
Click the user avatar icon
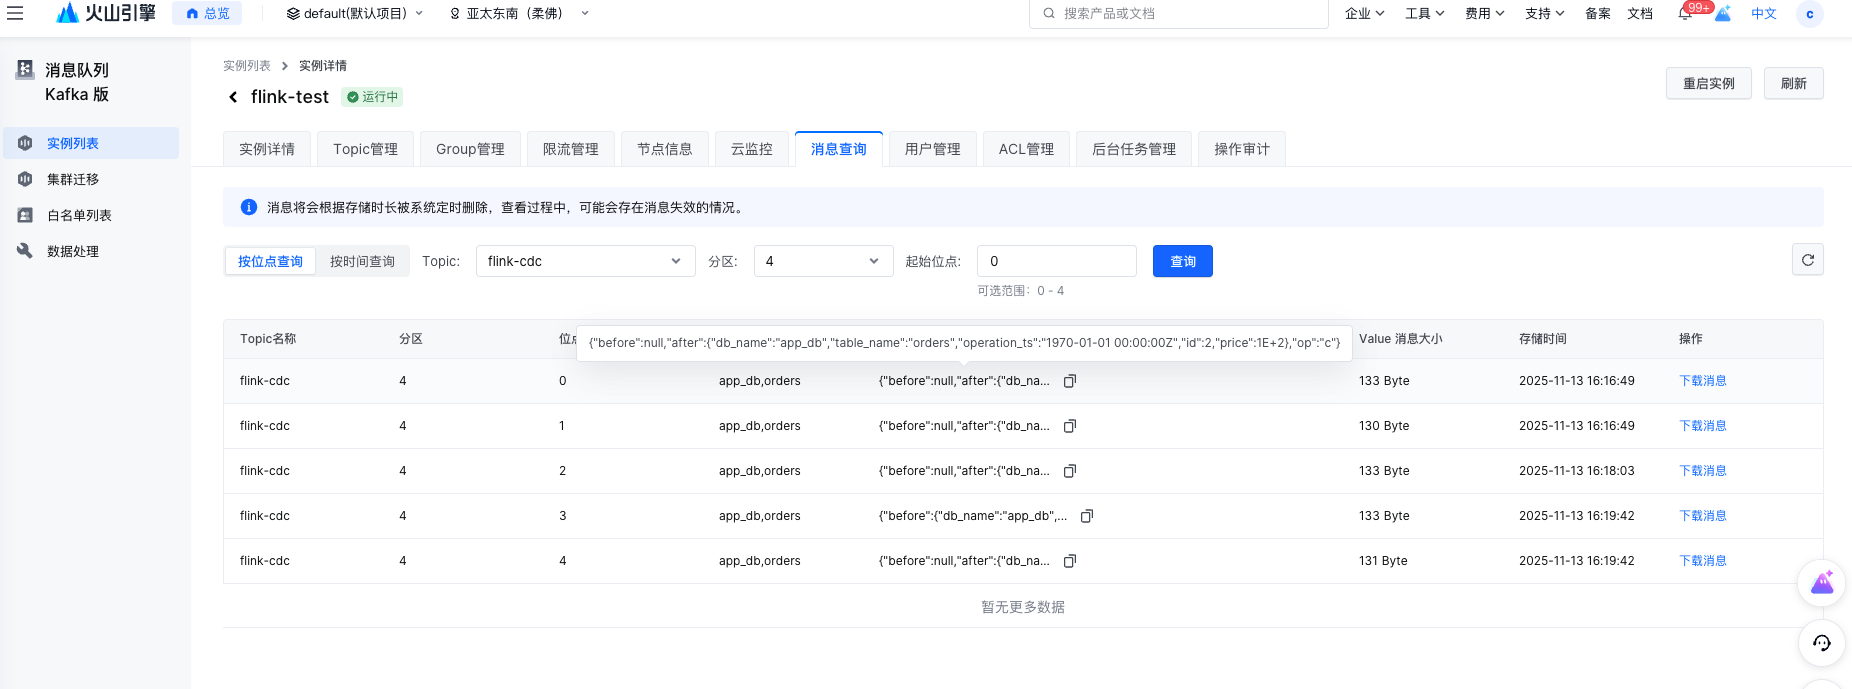[1809, 14]
